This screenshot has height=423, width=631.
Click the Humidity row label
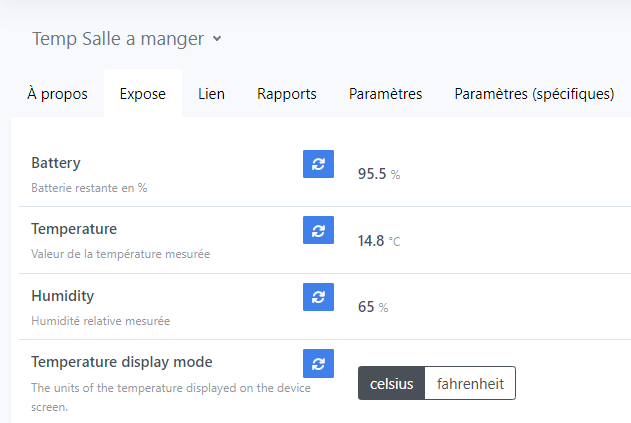[x=62, y=296]
